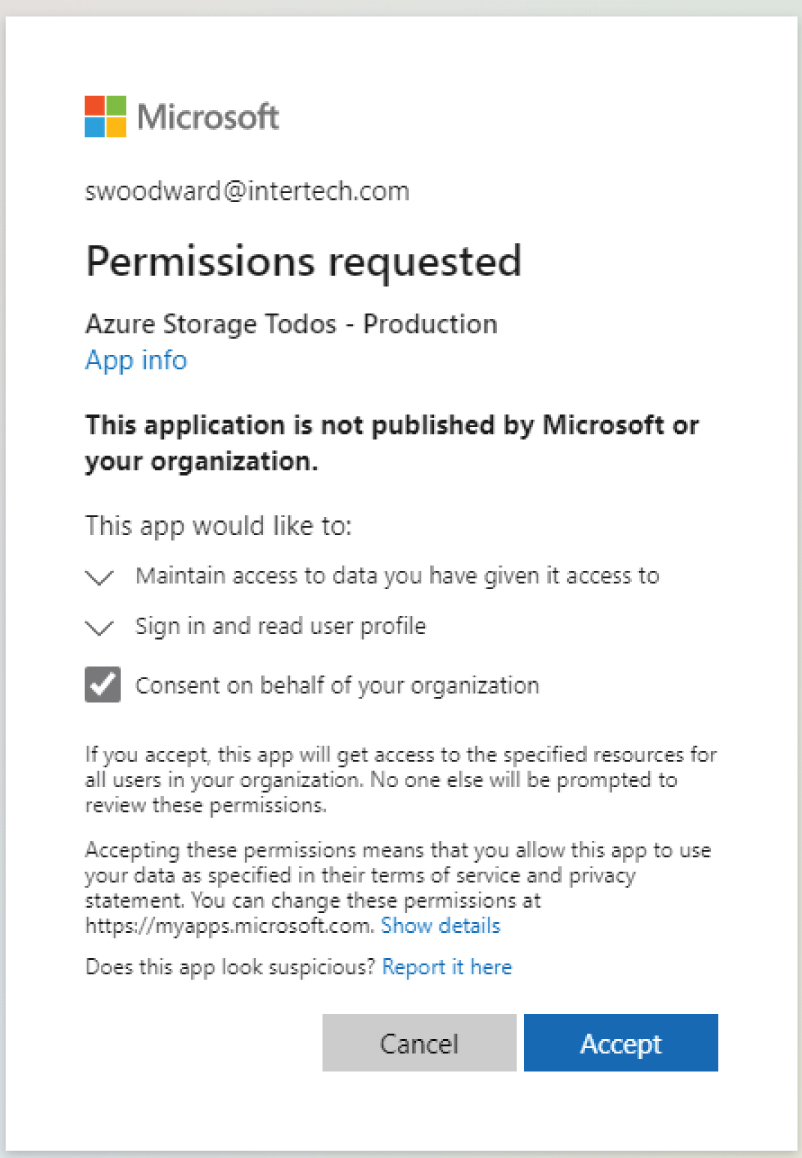Expand the Maintain access chevron
The height and width of the screenshot is (1158, 802).
click(100, 577)
